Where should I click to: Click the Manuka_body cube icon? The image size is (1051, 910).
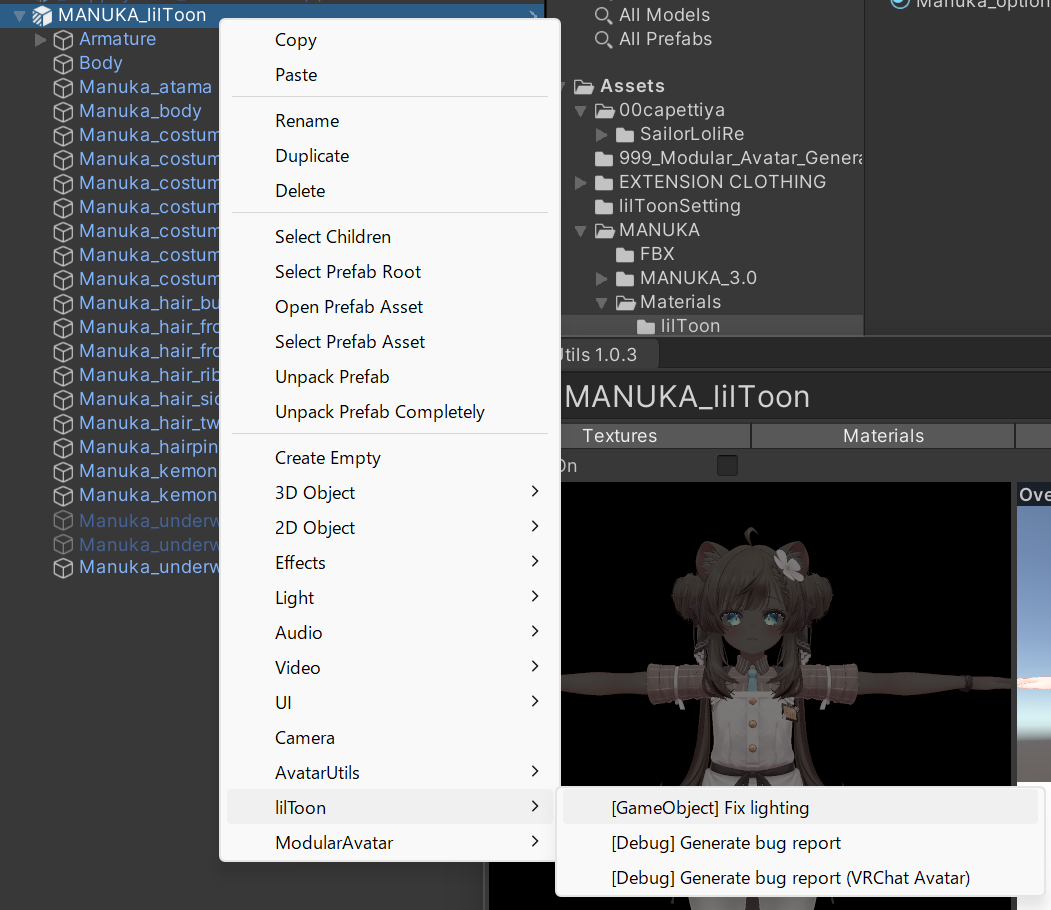pos(63,112)
